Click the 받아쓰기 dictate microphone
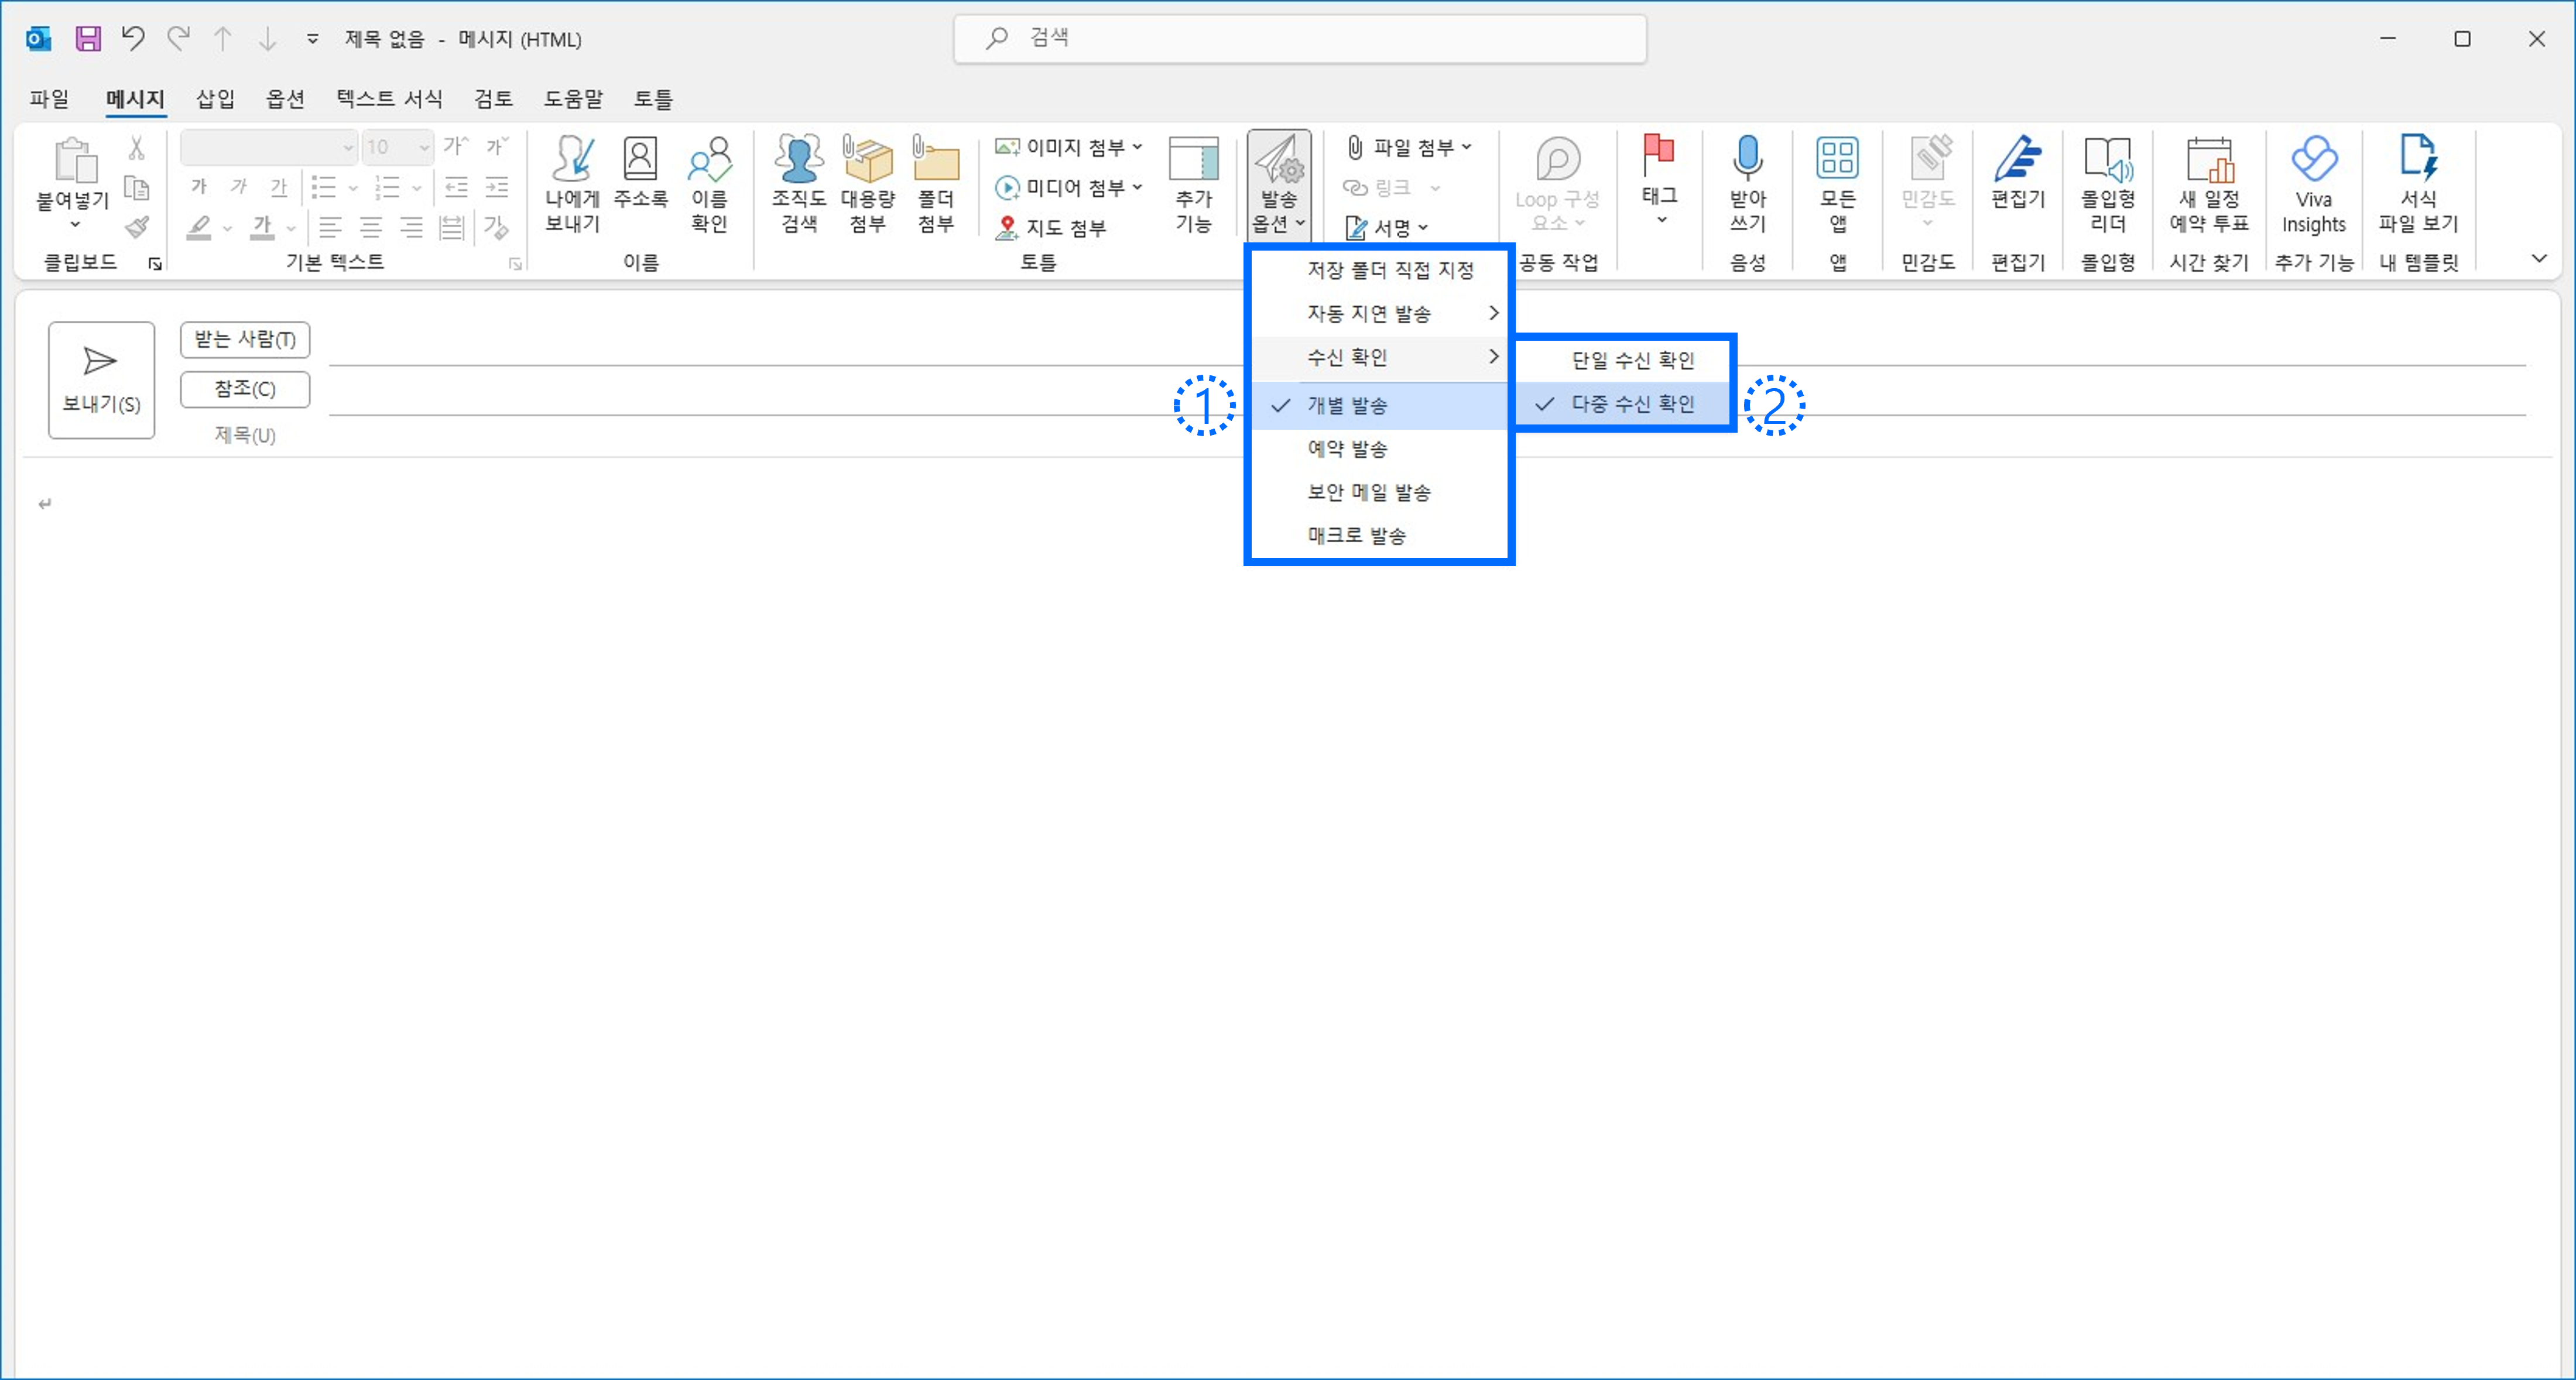The width and height of the screenshot is (2576, 1380). tap(1747, 185)
